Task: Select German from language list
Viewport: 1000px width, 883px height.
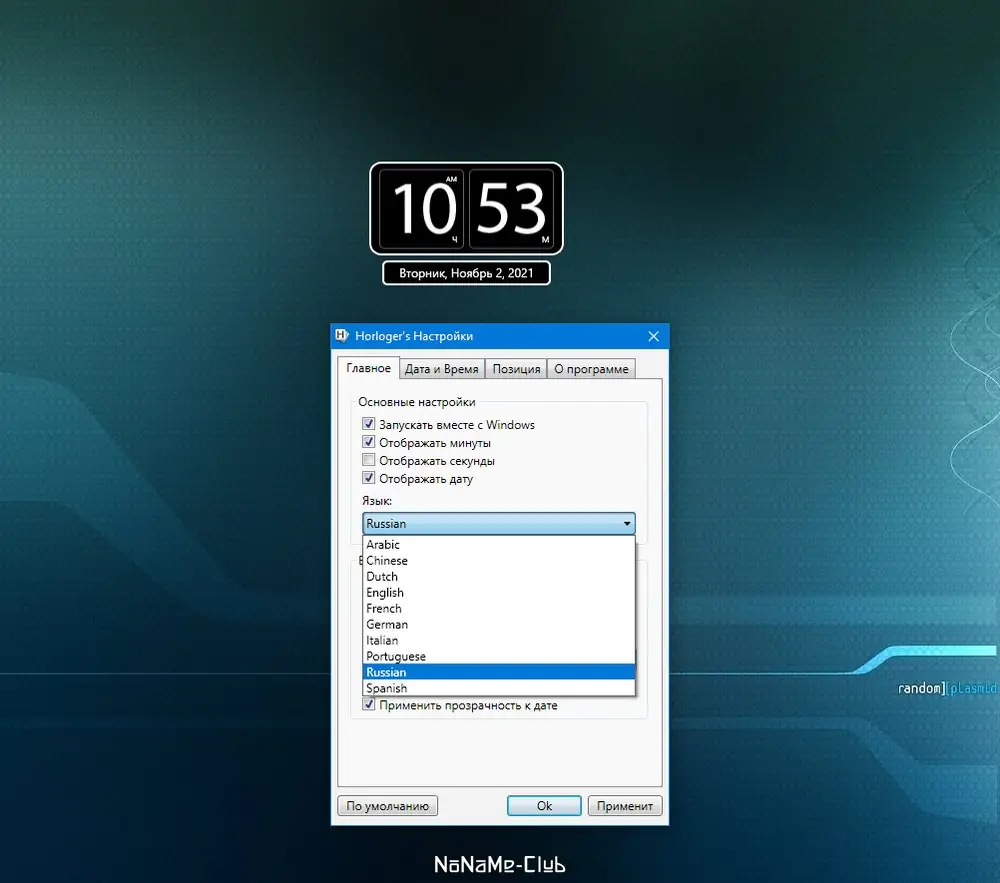Action: (499, 624)
